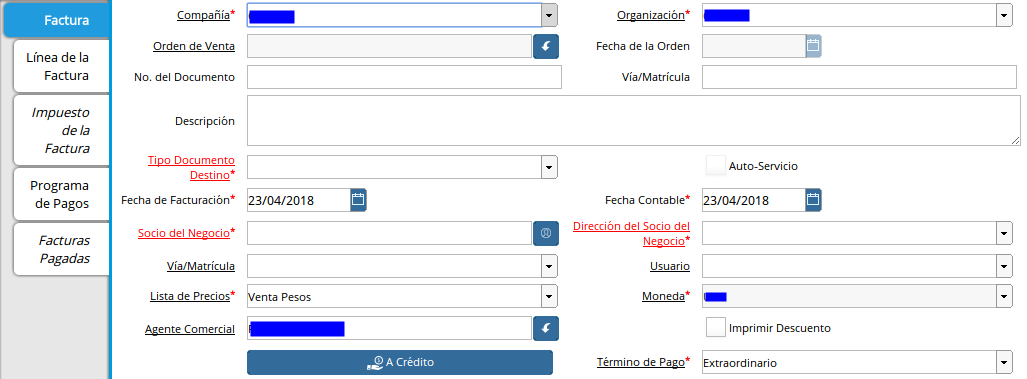Open Socio del Negocio search icon
The width and height of the screenshot is (1027, 379).
coord(546,233)
